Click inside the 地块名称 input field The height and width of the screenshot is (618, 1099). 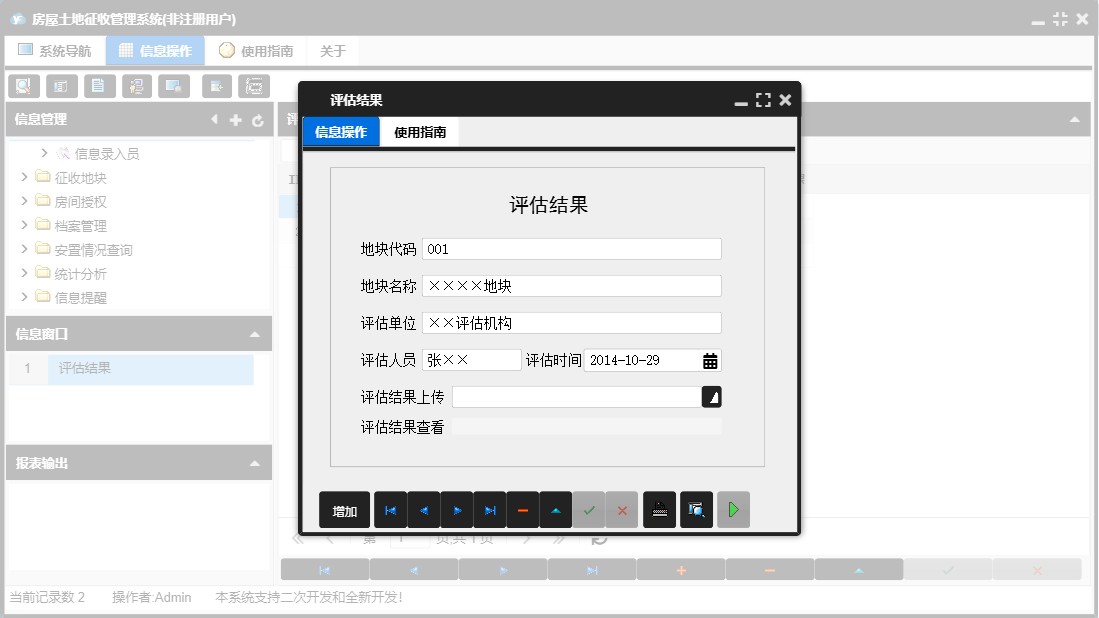click(570, 285)
